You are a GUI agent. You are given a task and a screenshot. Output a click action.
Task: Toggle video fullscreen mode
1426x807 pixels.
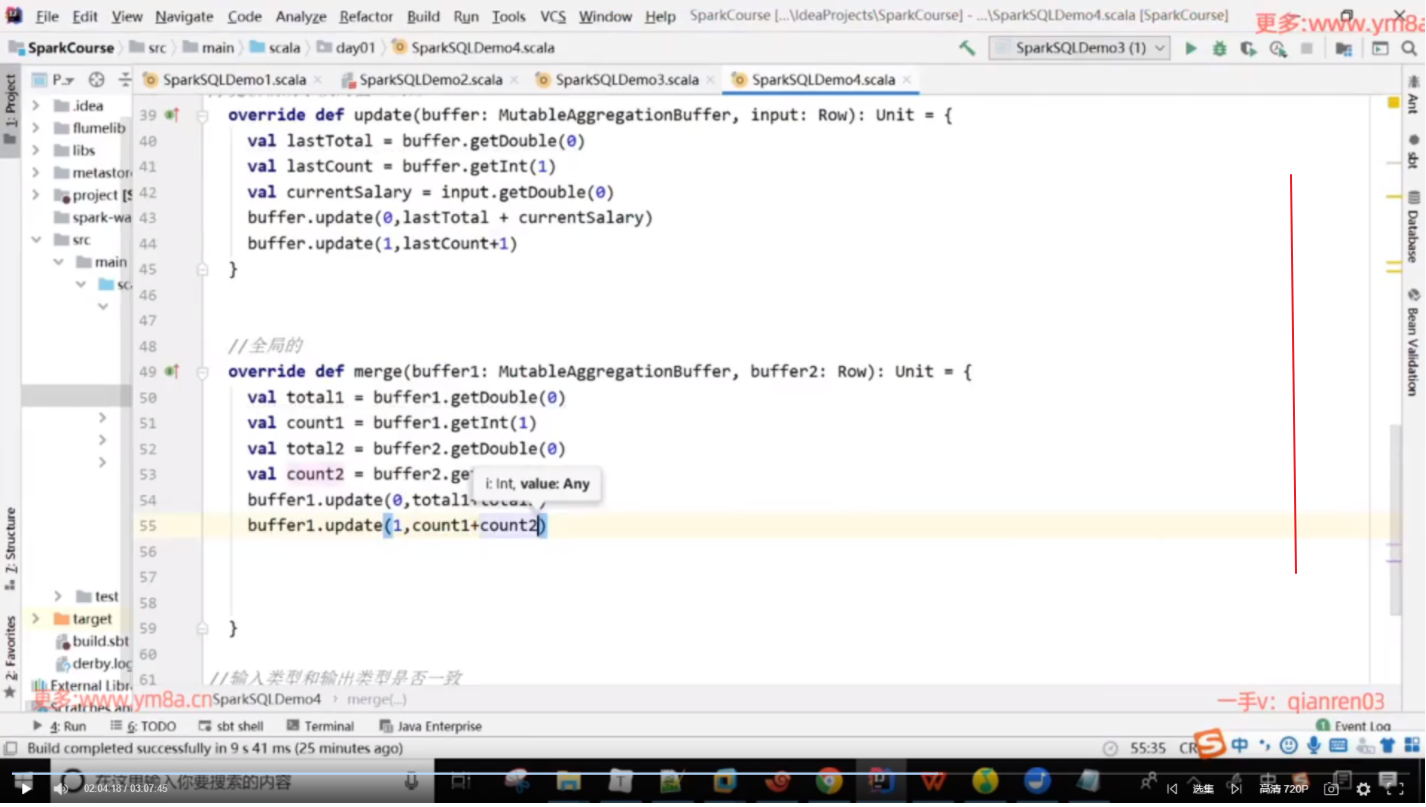(x=1395, y=789)
